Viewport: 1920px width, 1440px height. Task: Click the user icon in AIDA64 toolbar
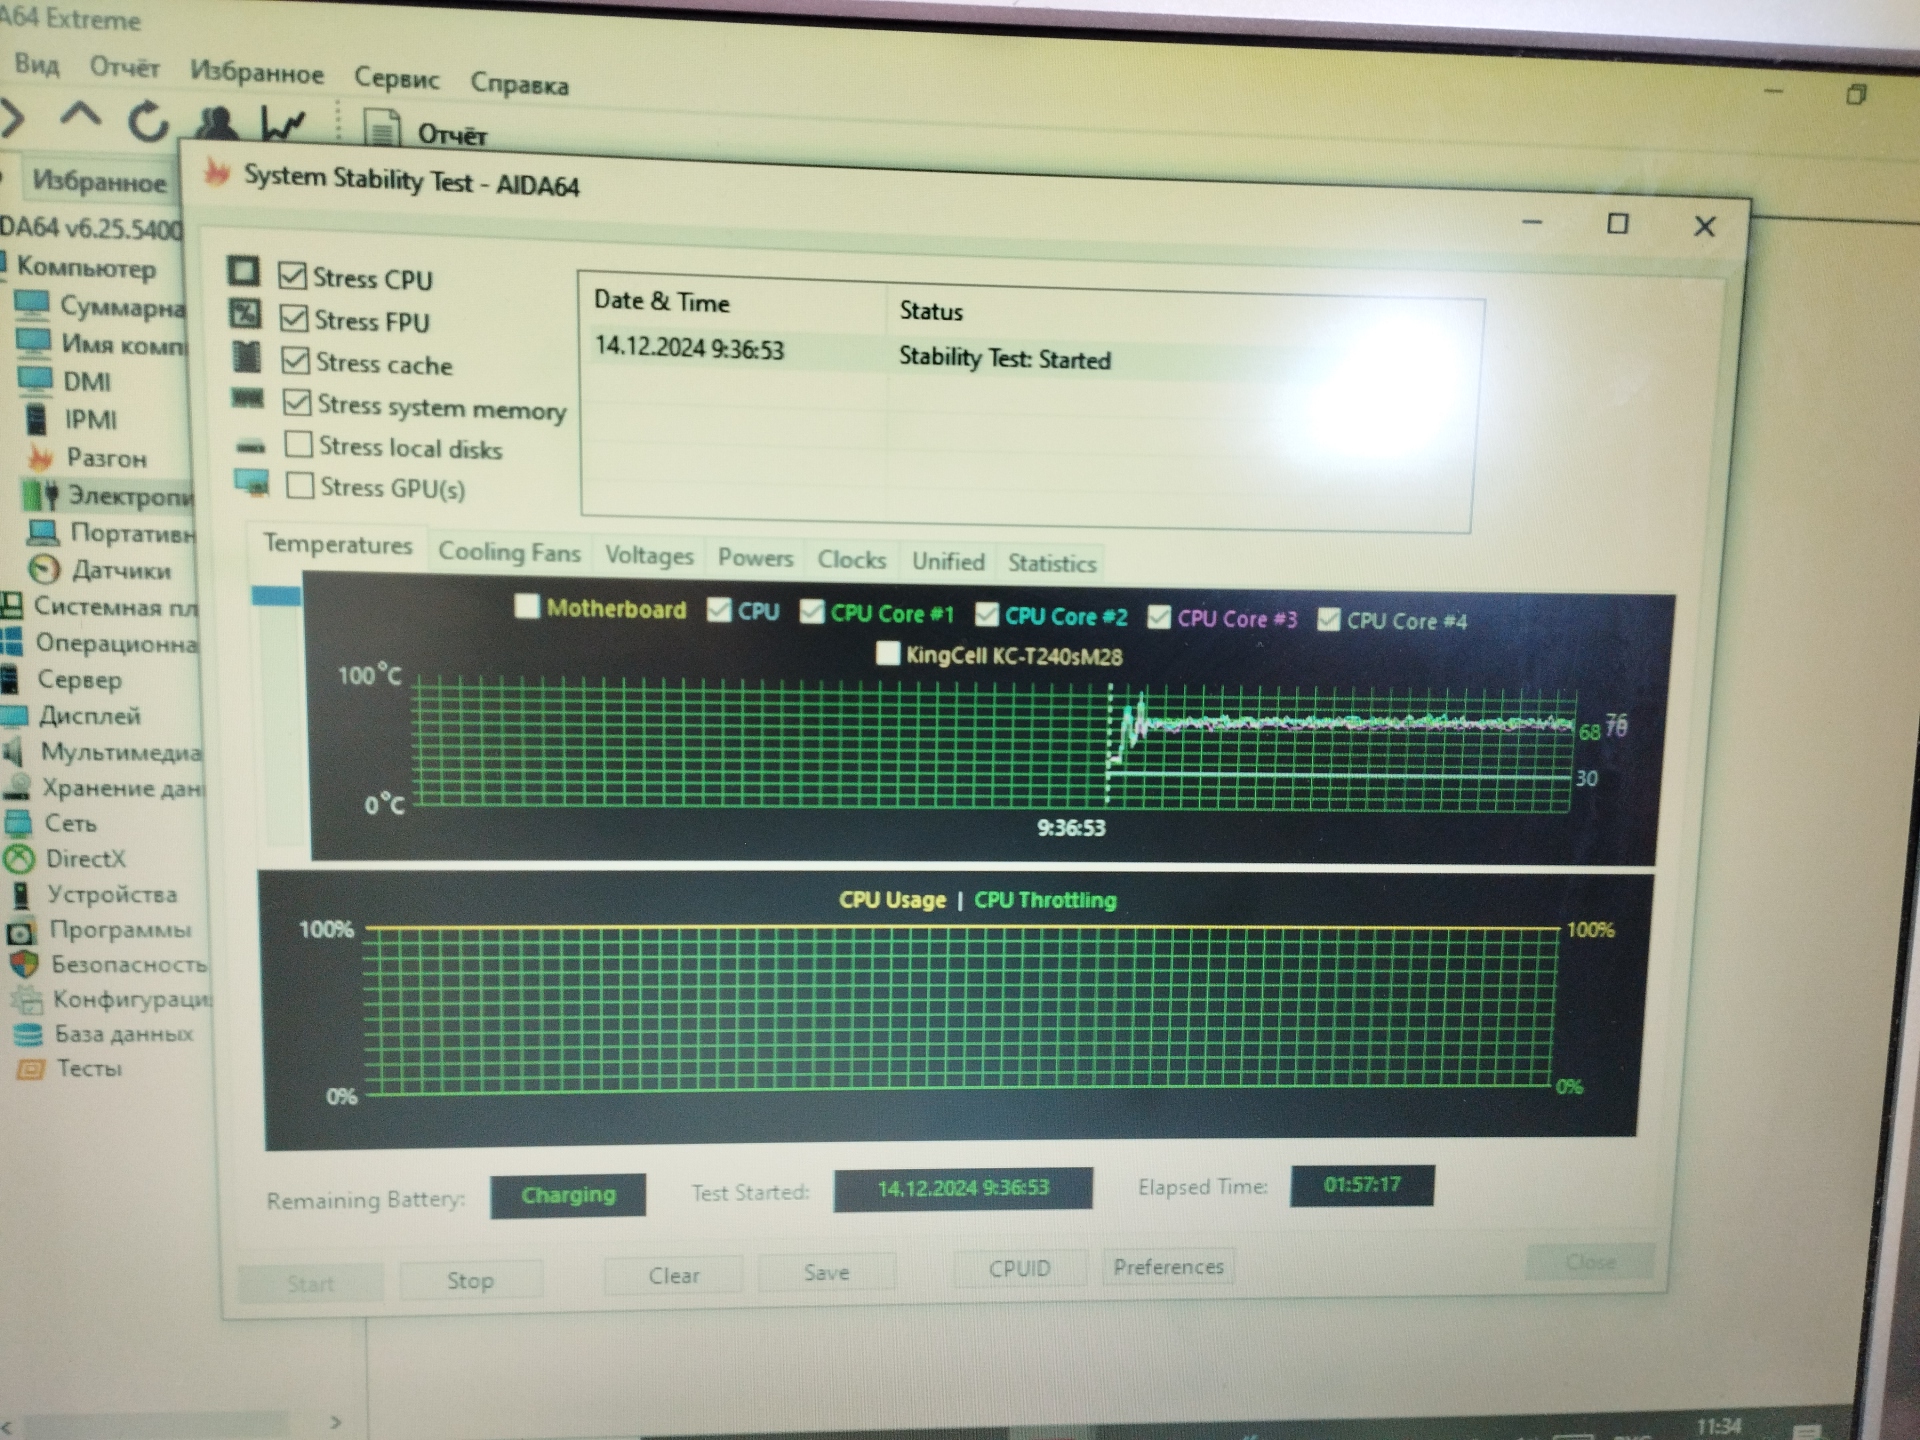tap(217, 123)
